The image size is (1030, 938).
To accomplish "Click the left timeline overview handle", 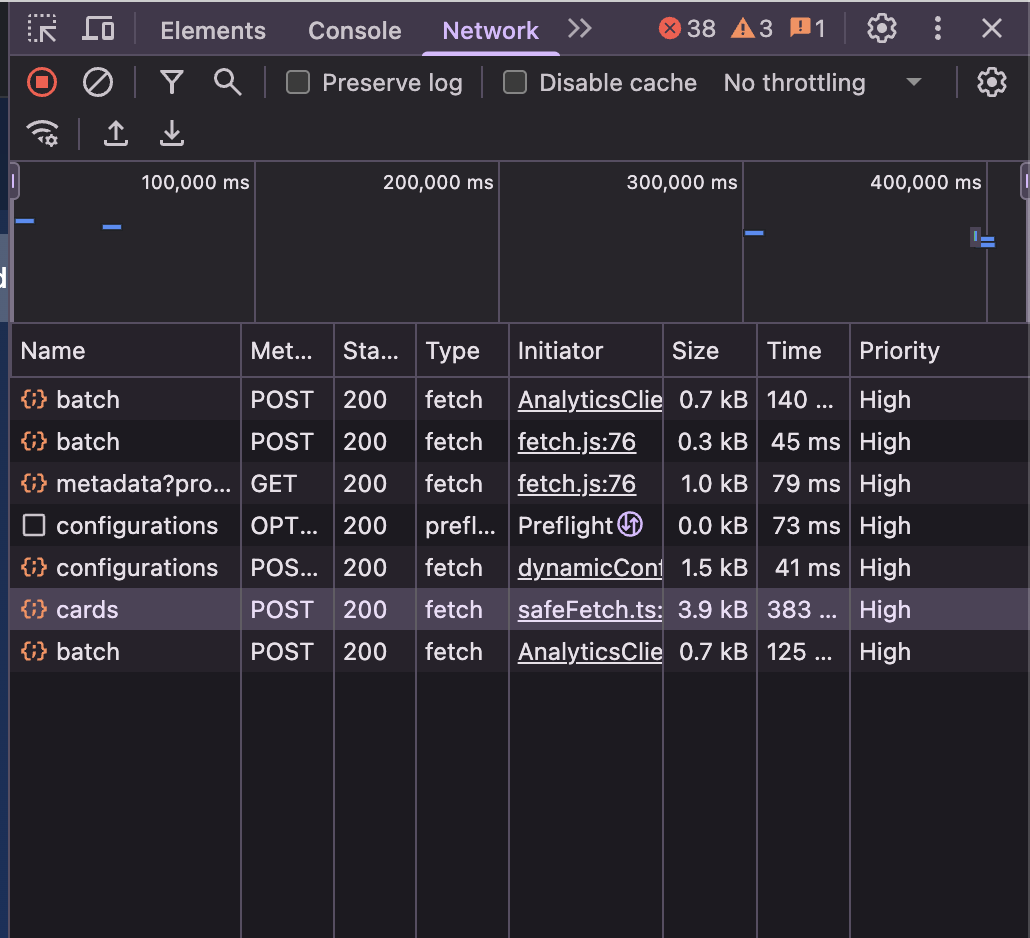I will tap(14, 181).
